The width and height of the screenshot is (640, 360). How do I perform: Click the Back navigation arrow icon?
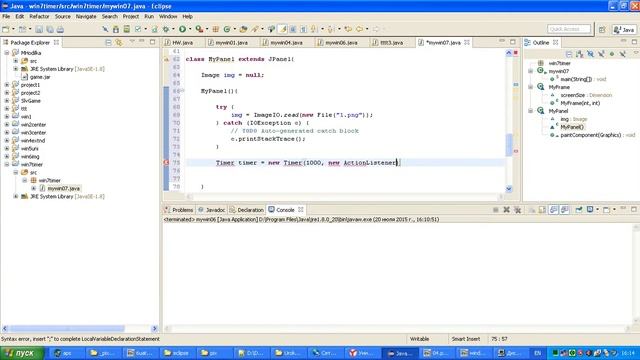click(x=359, y=29)
